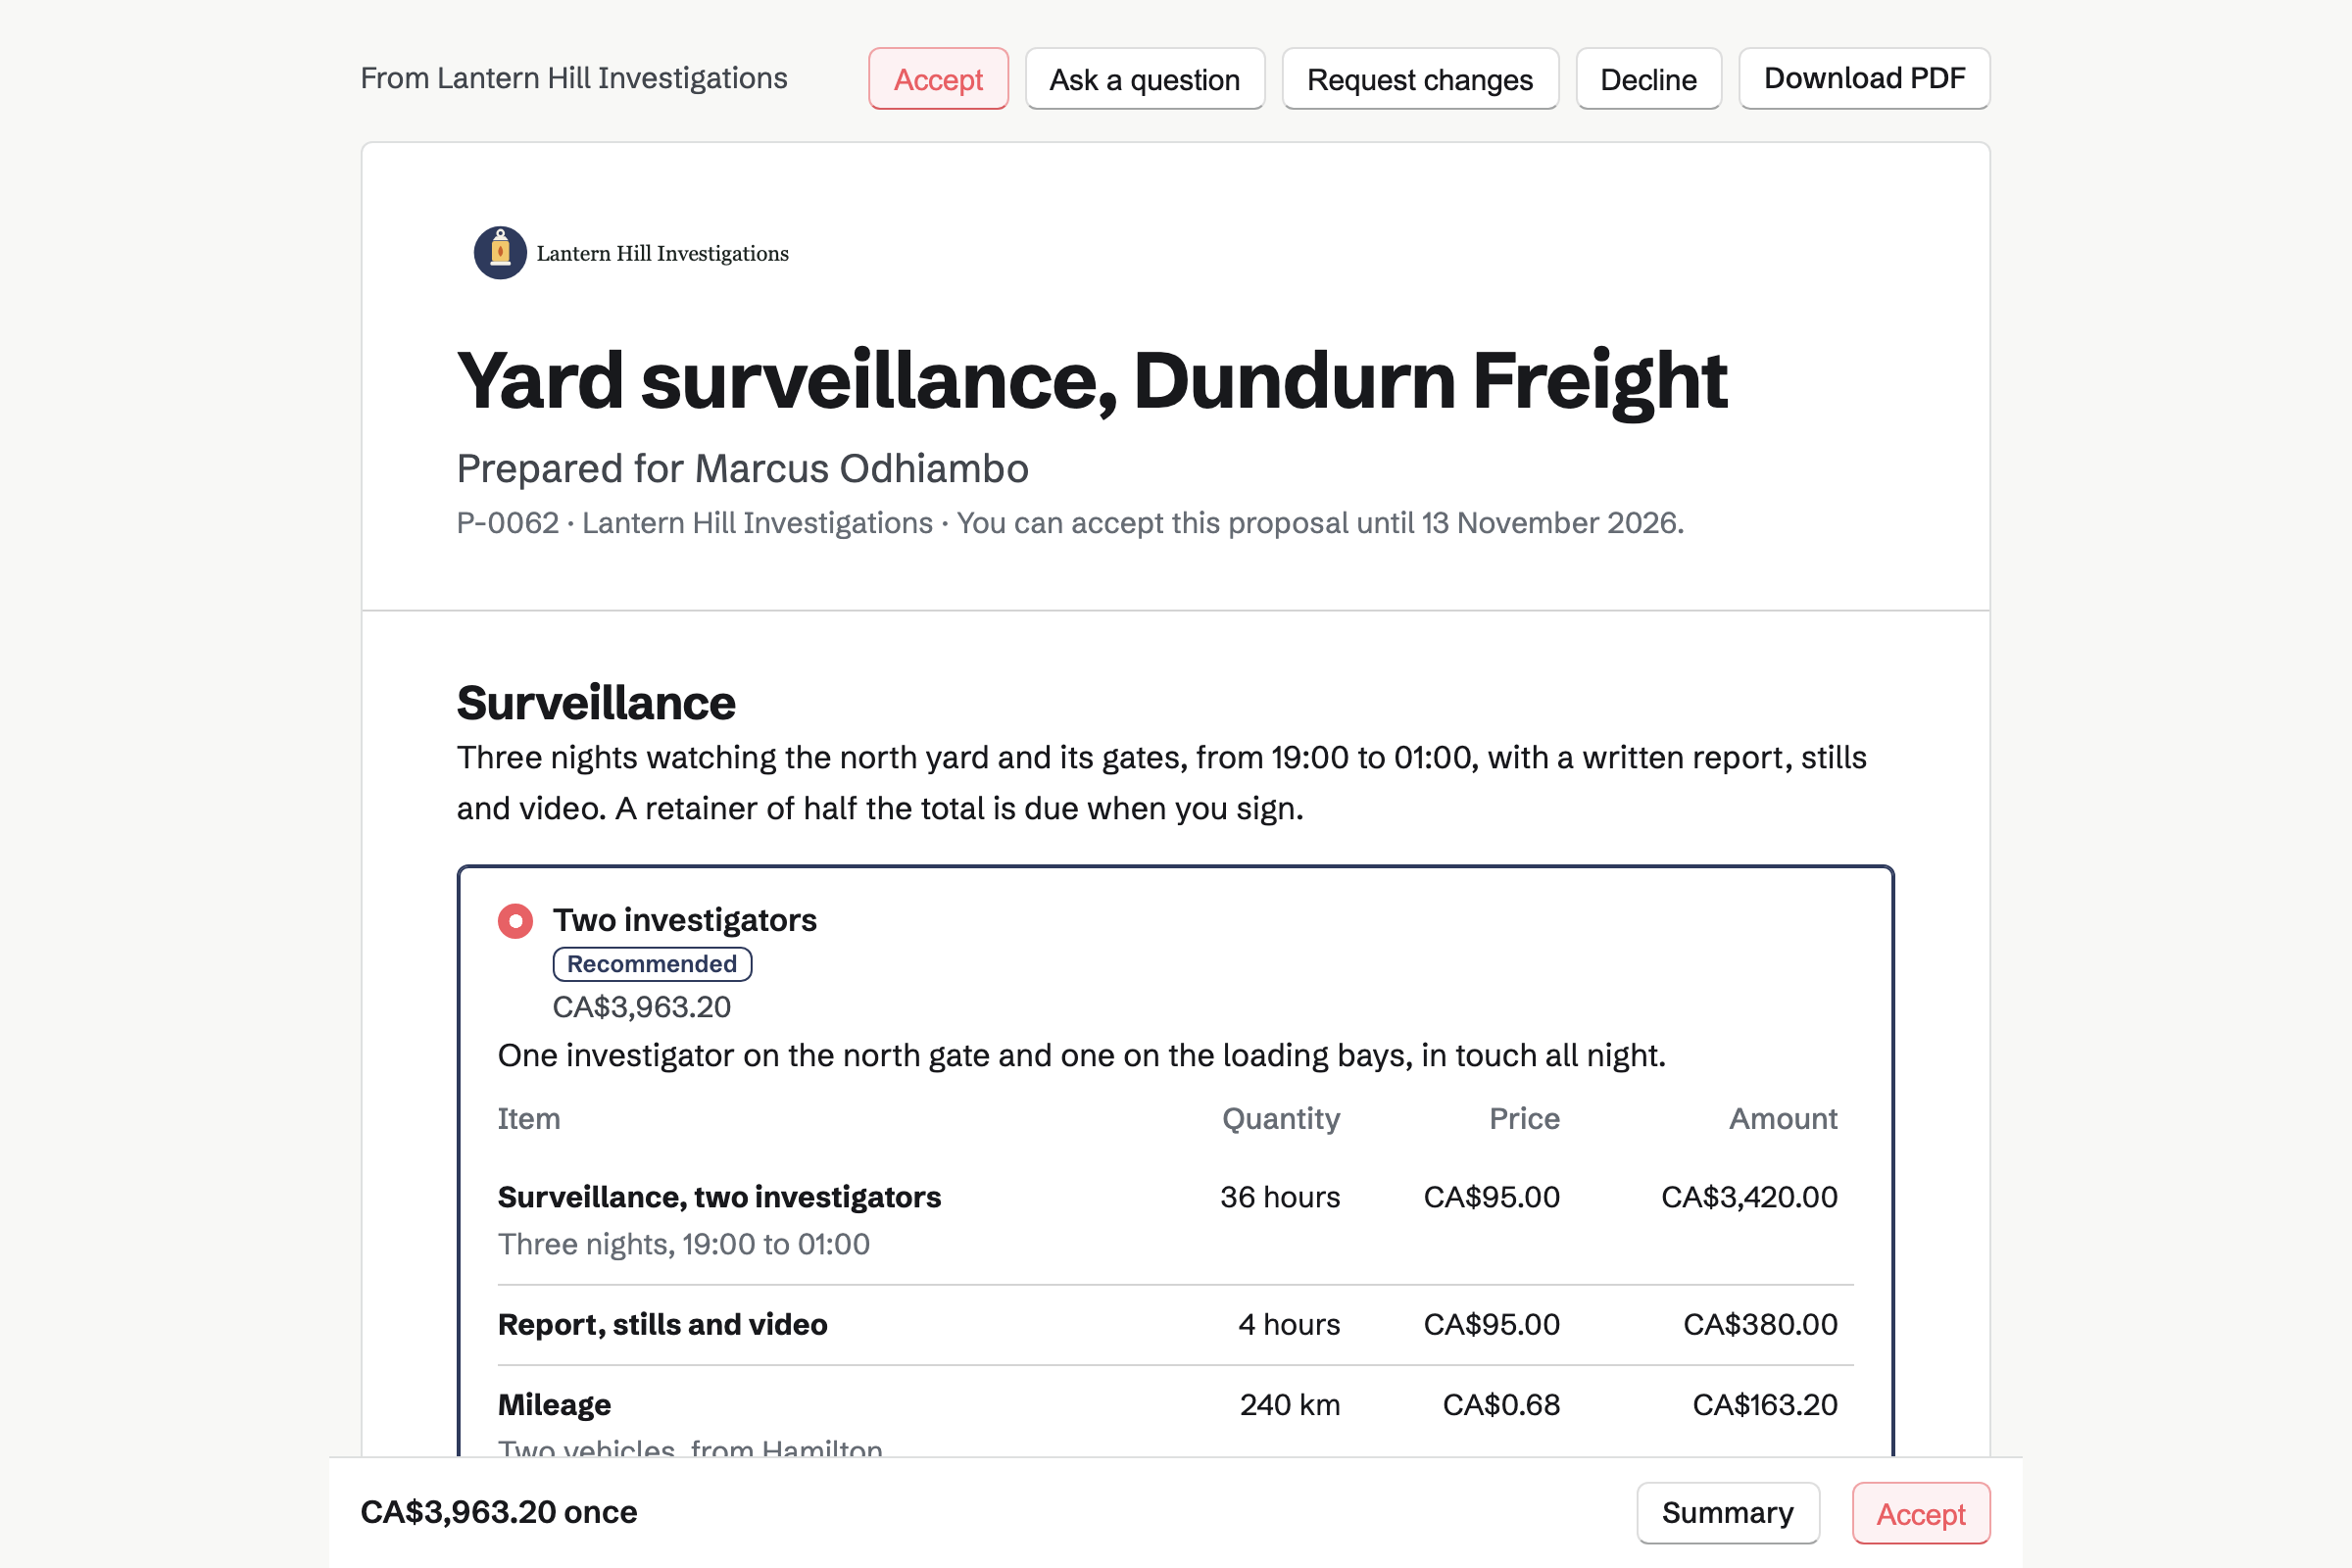Click the Lantern Hill lantern logo icon
2352x1568 pixels.
pos(500,253)
